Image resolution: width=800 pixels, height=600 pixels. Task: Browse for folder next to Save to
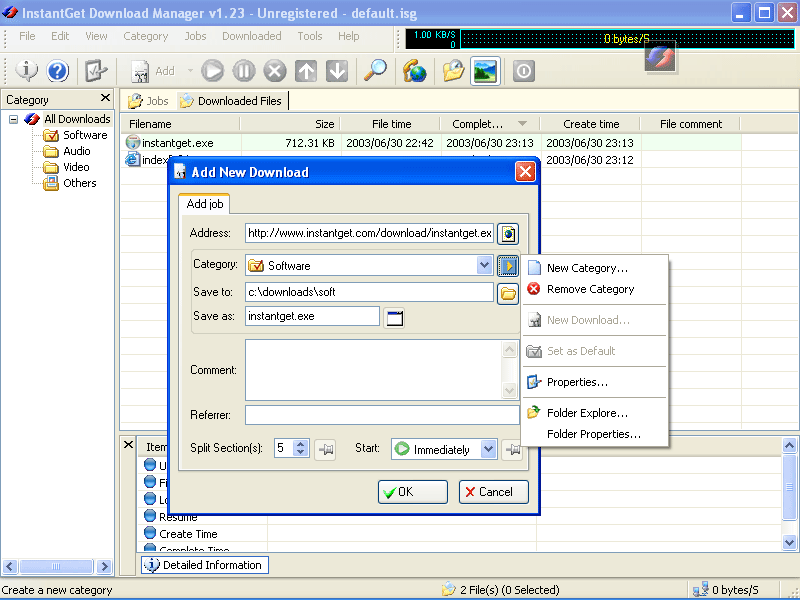tap(508, 293)
